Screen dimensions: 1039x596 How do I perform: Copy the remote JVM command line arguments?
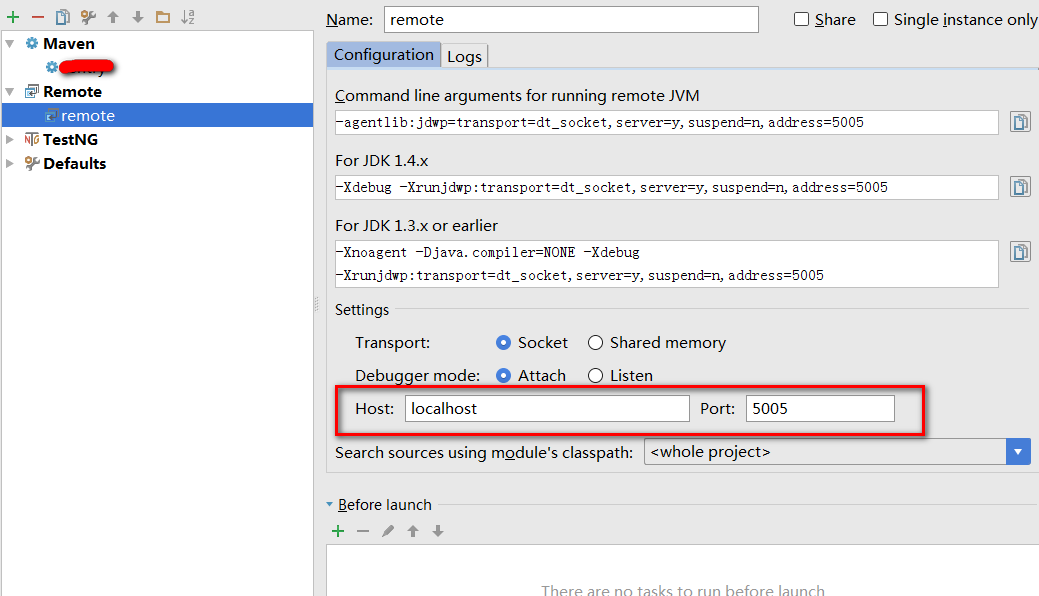[1019, 122]
